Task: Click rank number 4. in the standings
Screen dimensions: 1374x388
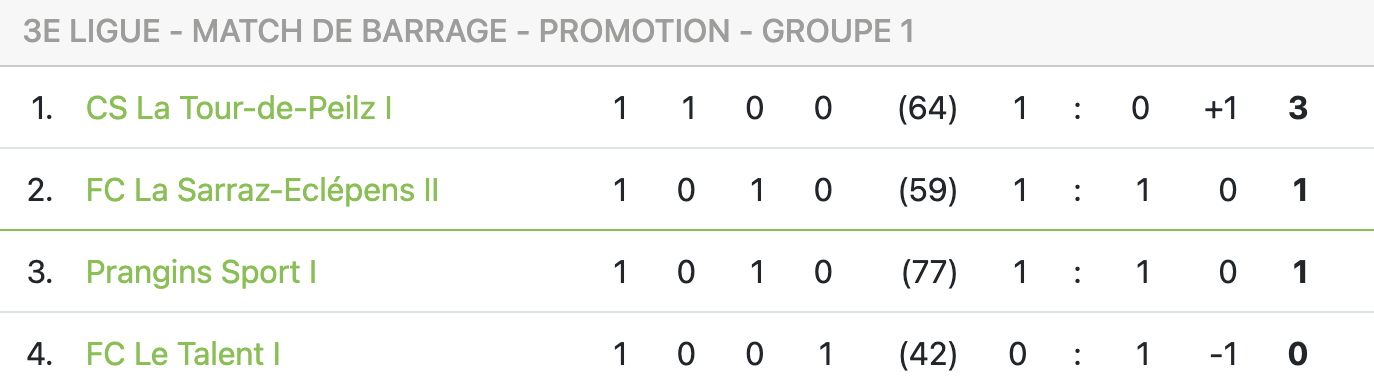Action: pyautogui.click(x=40, y=354)
